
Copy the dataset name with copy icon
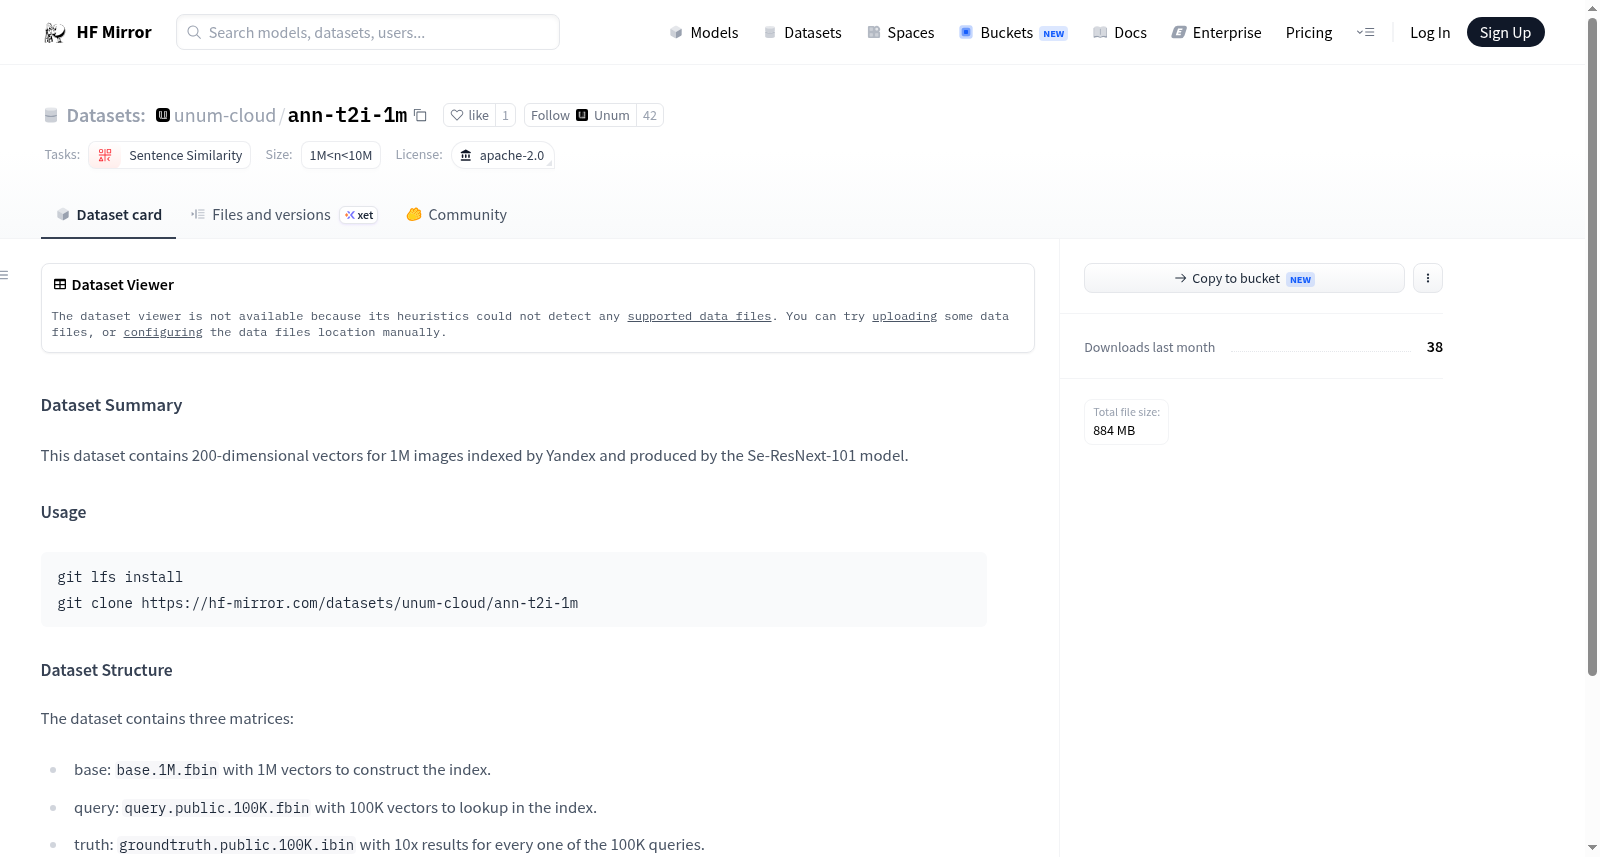coord(421,116)
